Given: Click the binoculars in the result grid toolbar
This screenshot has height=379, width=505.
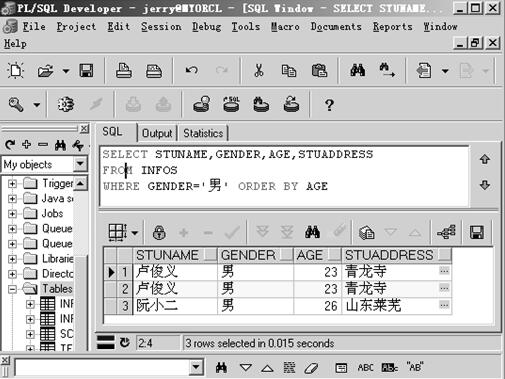Looking at the screenshot, I should [312, 232].
